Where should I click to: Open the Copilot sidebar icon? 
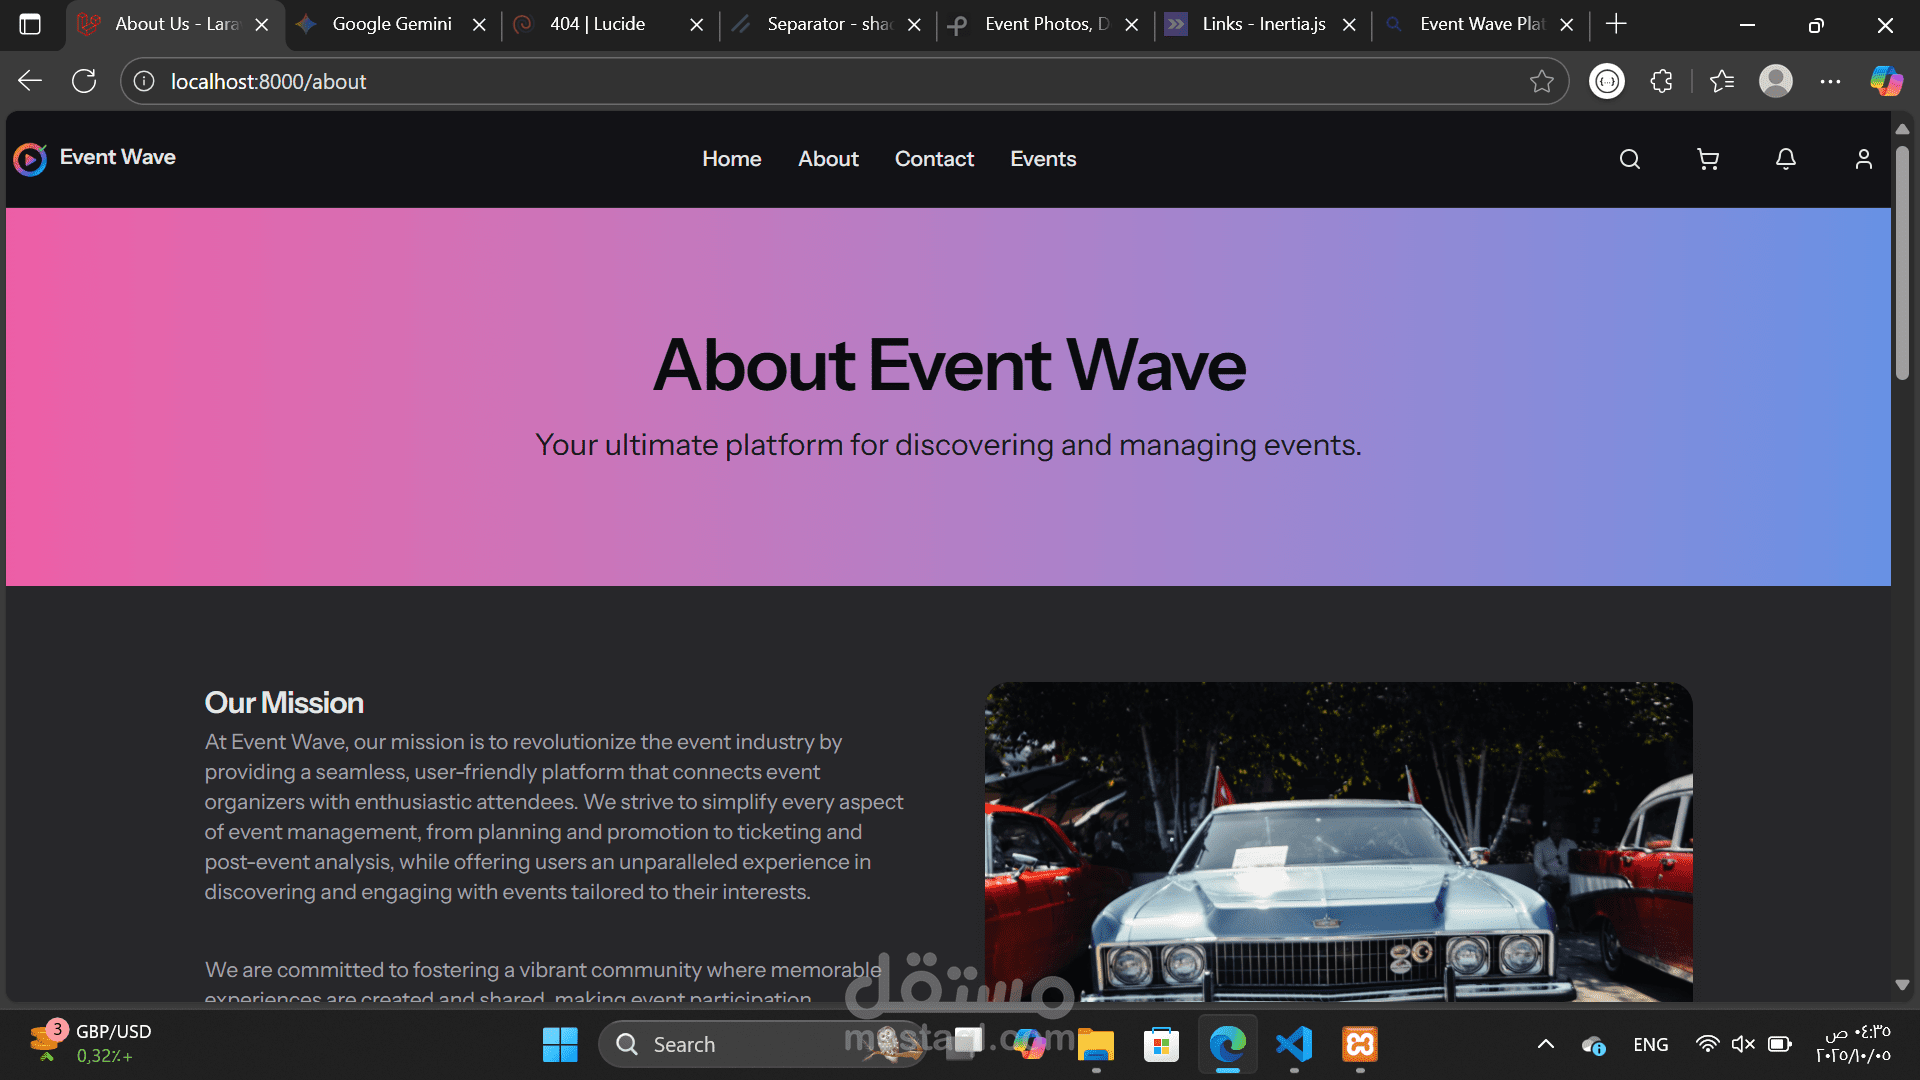1886,81
